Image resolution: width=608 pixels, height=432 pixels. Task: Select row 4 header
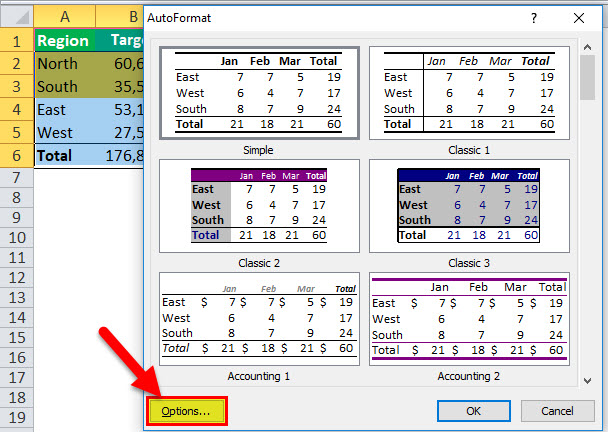(16, 110)
